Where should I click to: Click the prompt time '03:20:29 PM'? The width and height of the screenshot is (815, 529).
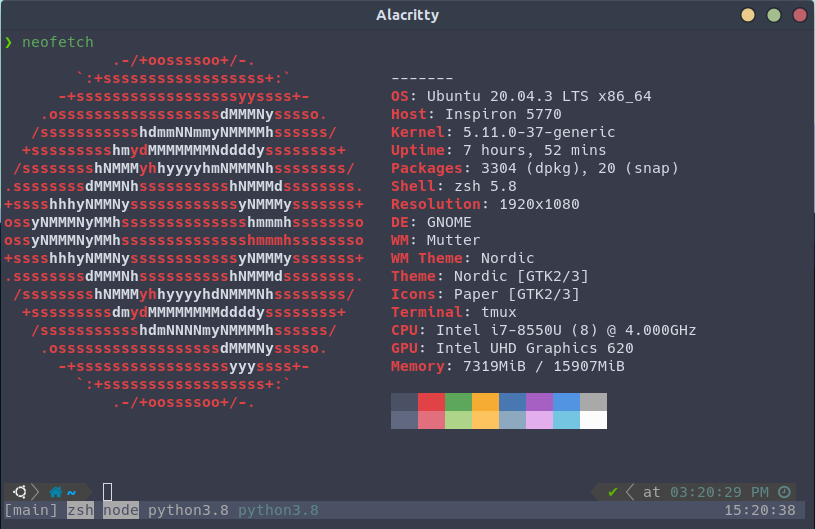point(719,492)
